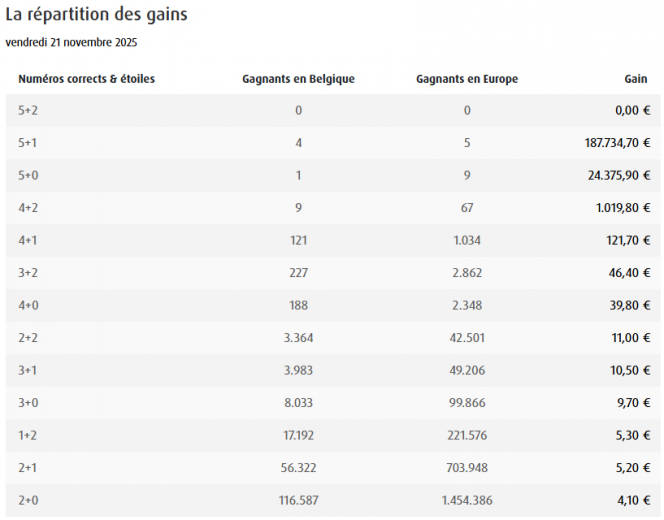Image resolution: width=664 pixels, height=520 pixels.
Task: Select the '4+0' row label
Action: point(28,305)
